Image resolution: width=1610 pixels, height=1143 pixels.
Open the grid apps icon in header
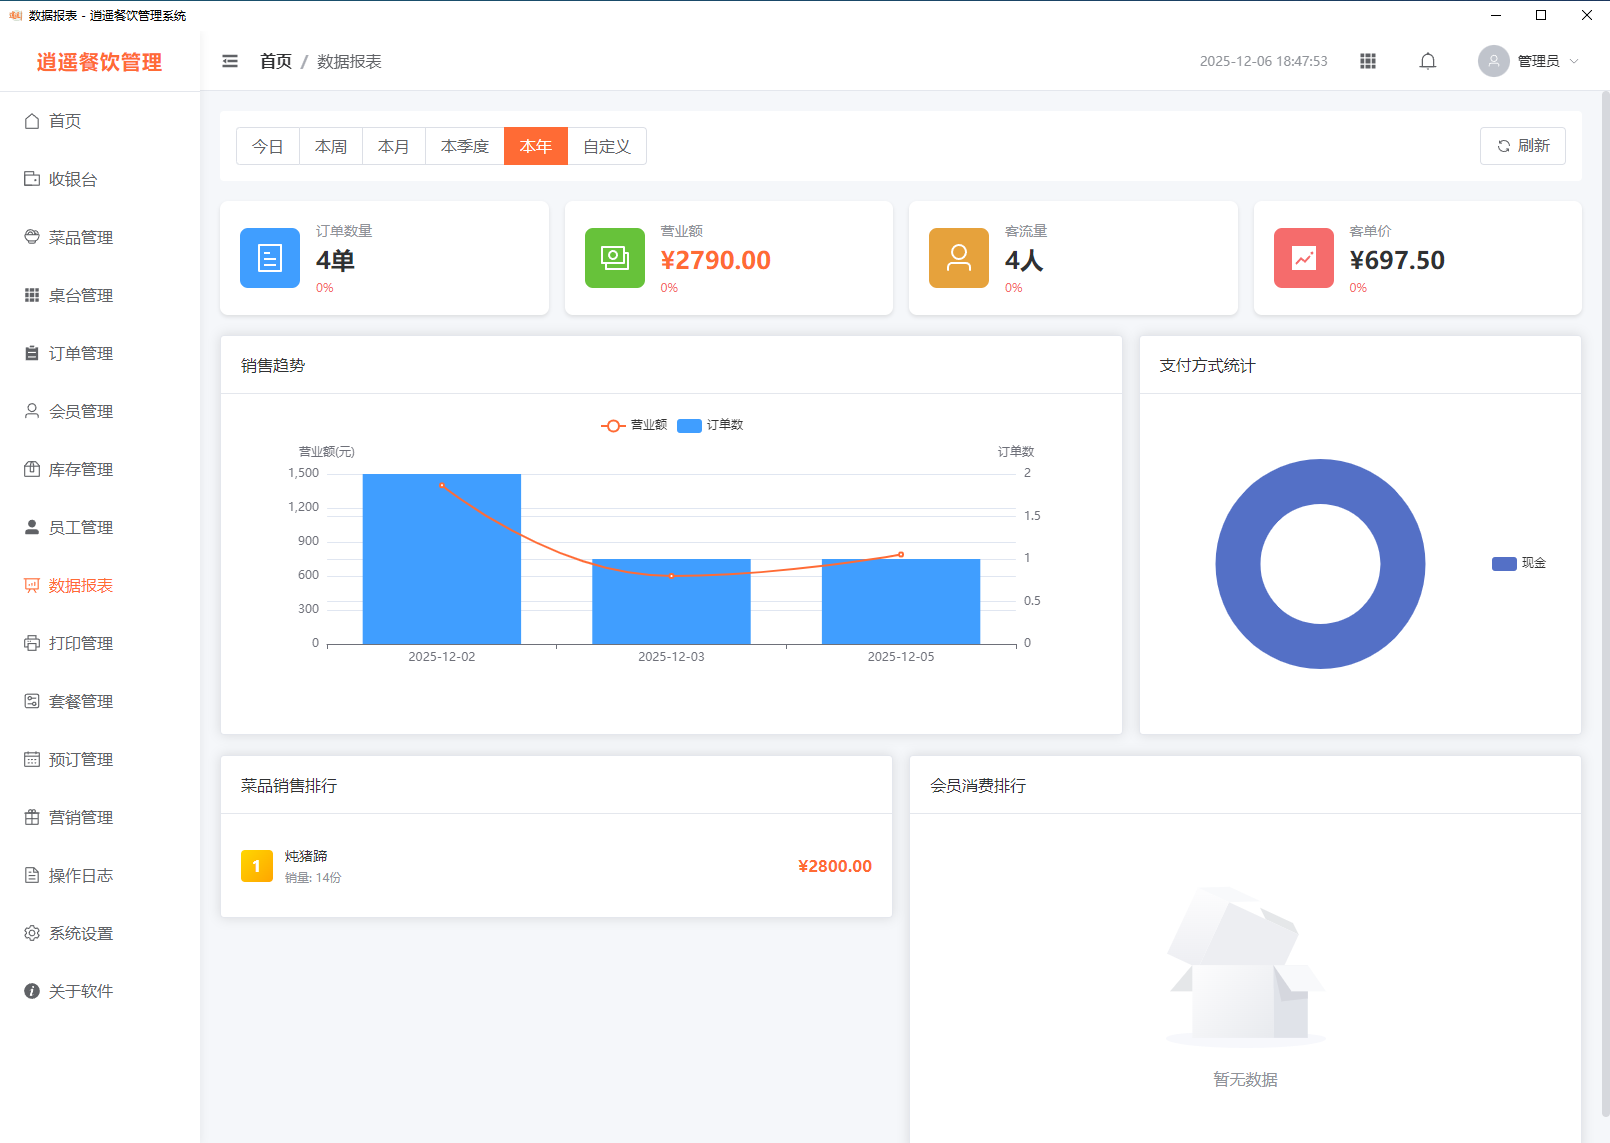click(1368, 61)
